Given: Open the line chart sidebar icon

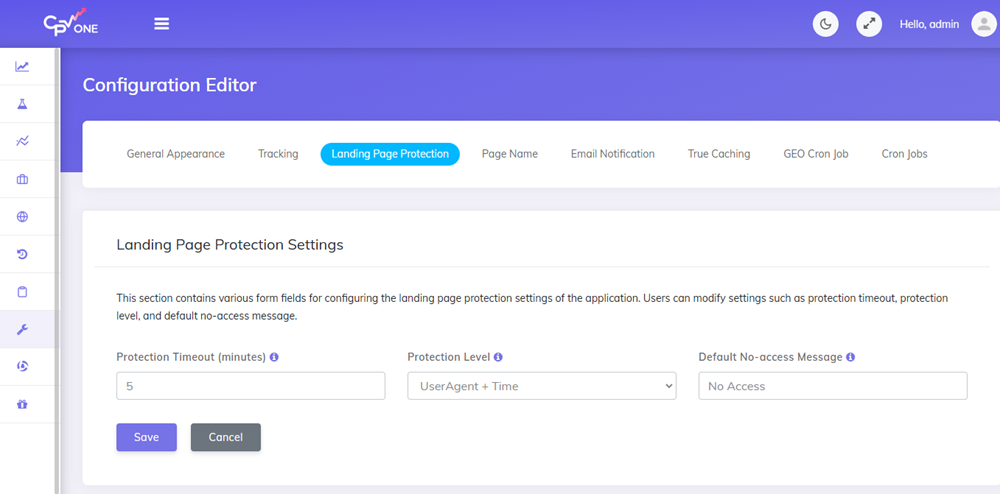Looking at the screenshot, I should point(22,66).
